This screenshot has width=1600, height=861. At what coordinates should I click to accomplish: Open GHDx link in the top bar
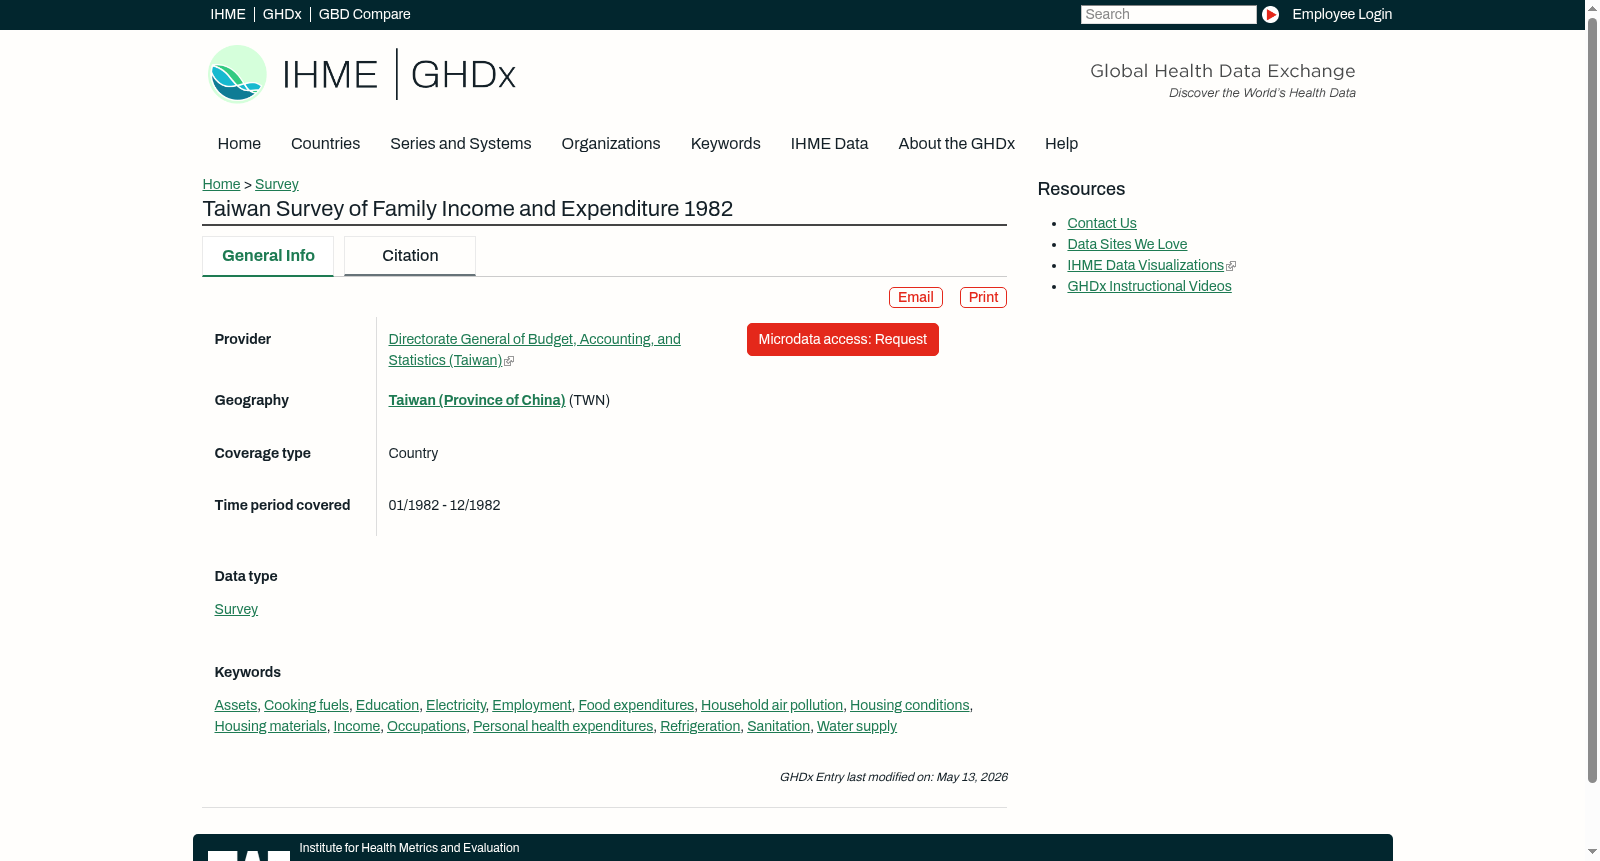tap(282, 14)
